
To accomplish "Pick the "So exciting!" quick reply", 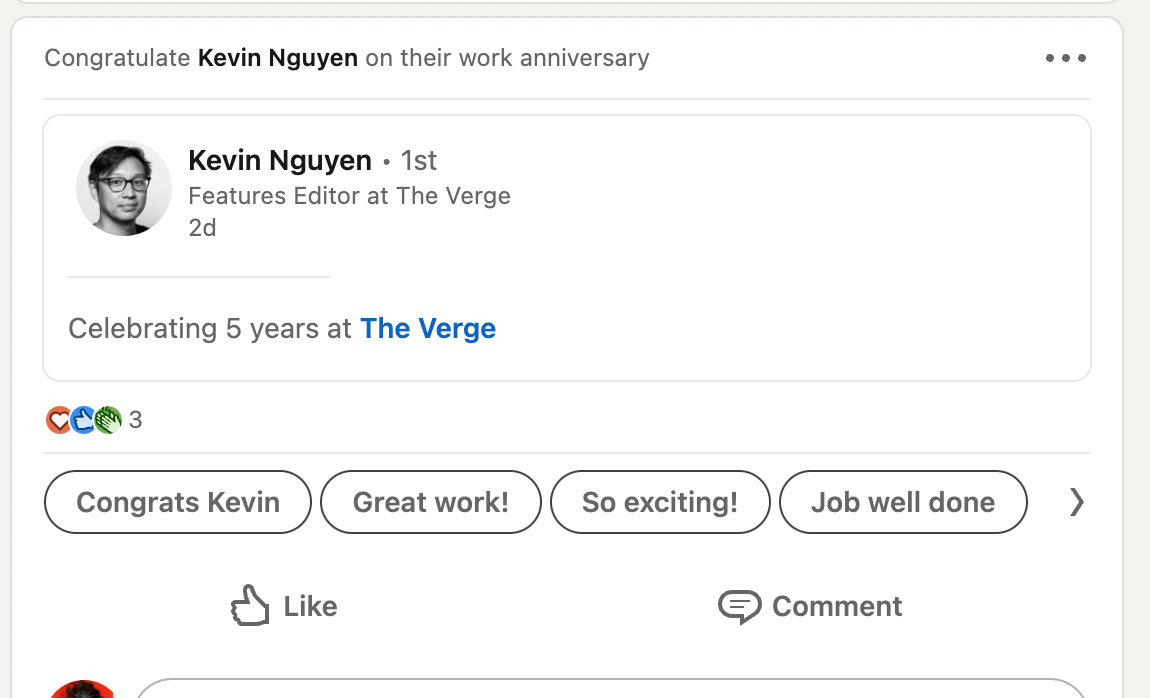I will click(x=660, y=502).
